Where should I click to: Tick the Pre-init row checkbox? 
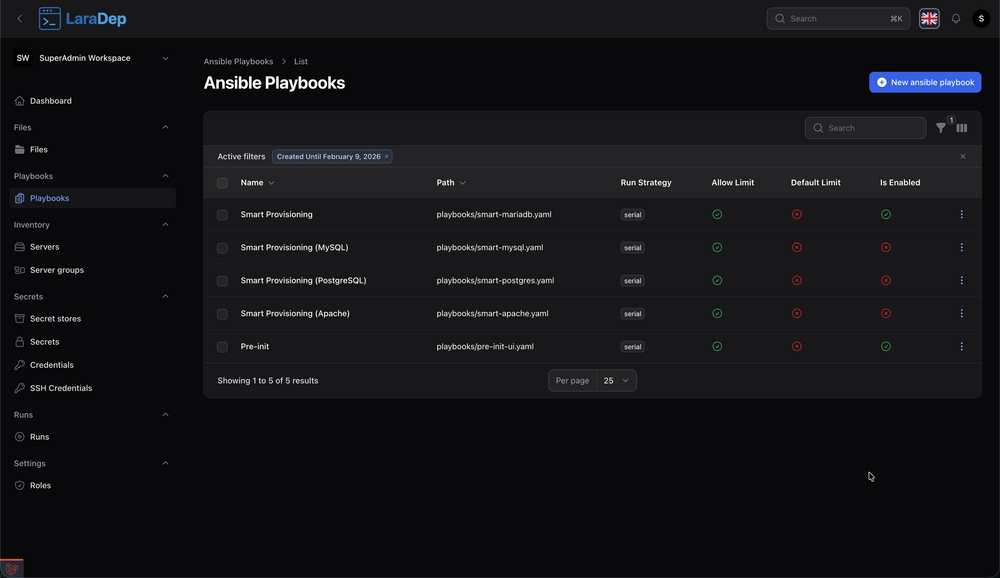click(222, 347)
